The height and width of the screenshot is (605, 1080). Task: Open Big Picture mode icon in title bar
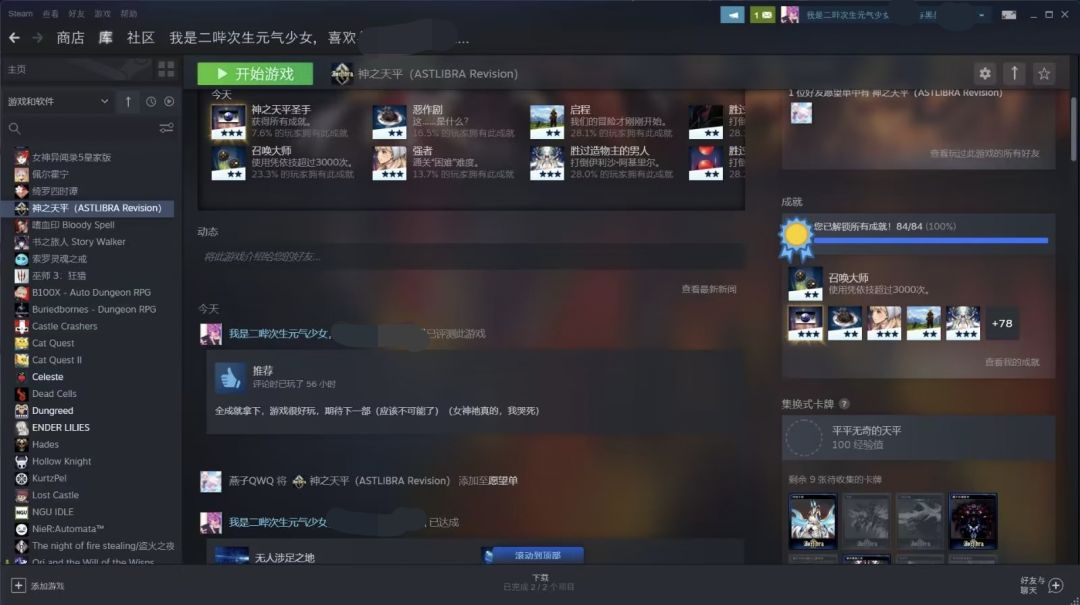(1008, 14)
